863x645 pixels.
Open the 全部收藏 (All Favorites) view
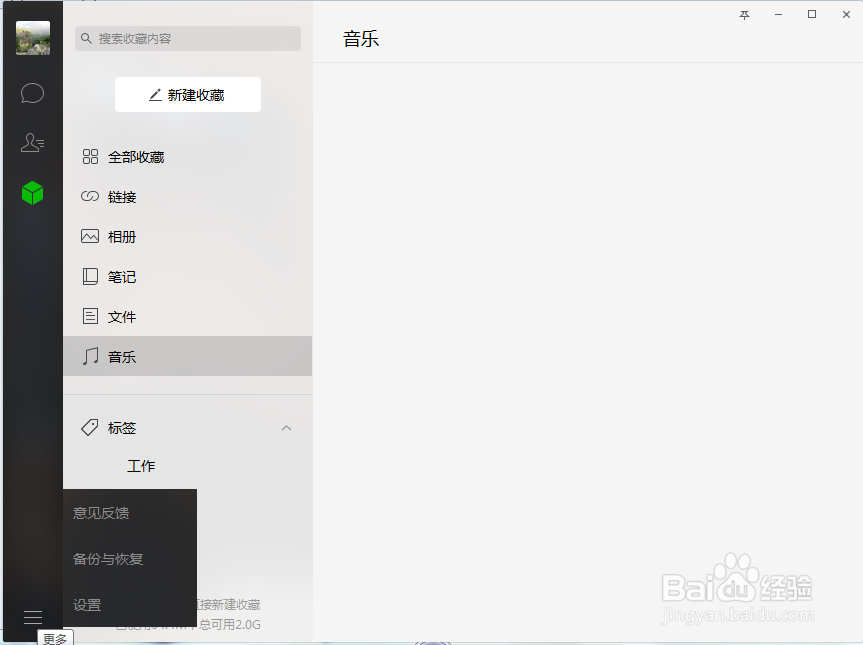tap(134, 156)
